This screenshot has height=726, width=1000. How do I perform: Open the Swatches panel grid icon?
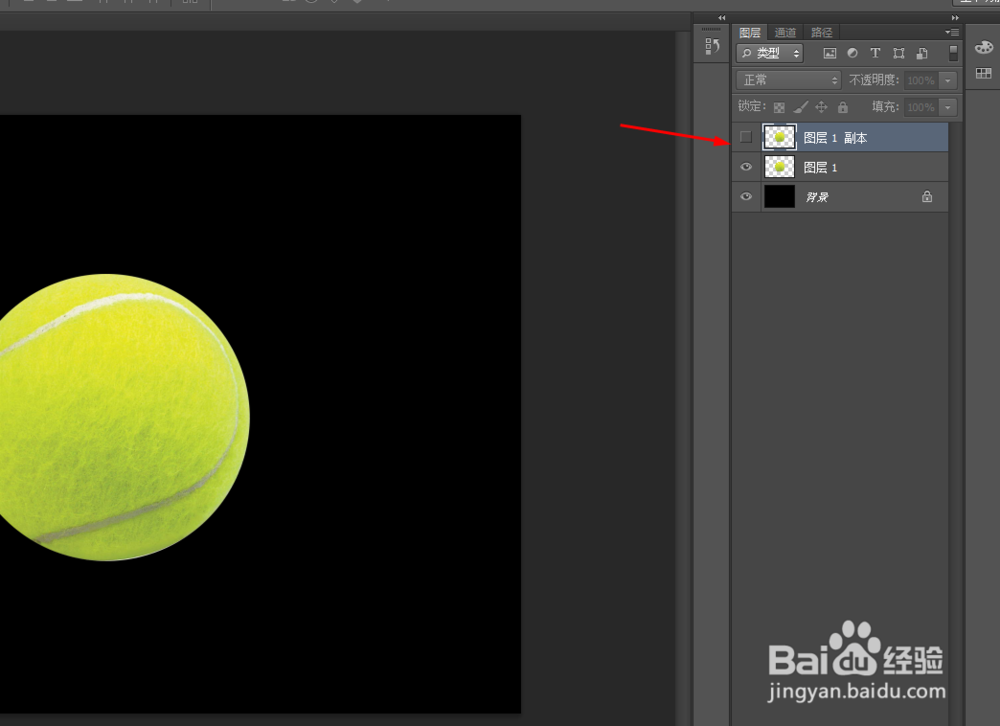(x=983, y=73)
